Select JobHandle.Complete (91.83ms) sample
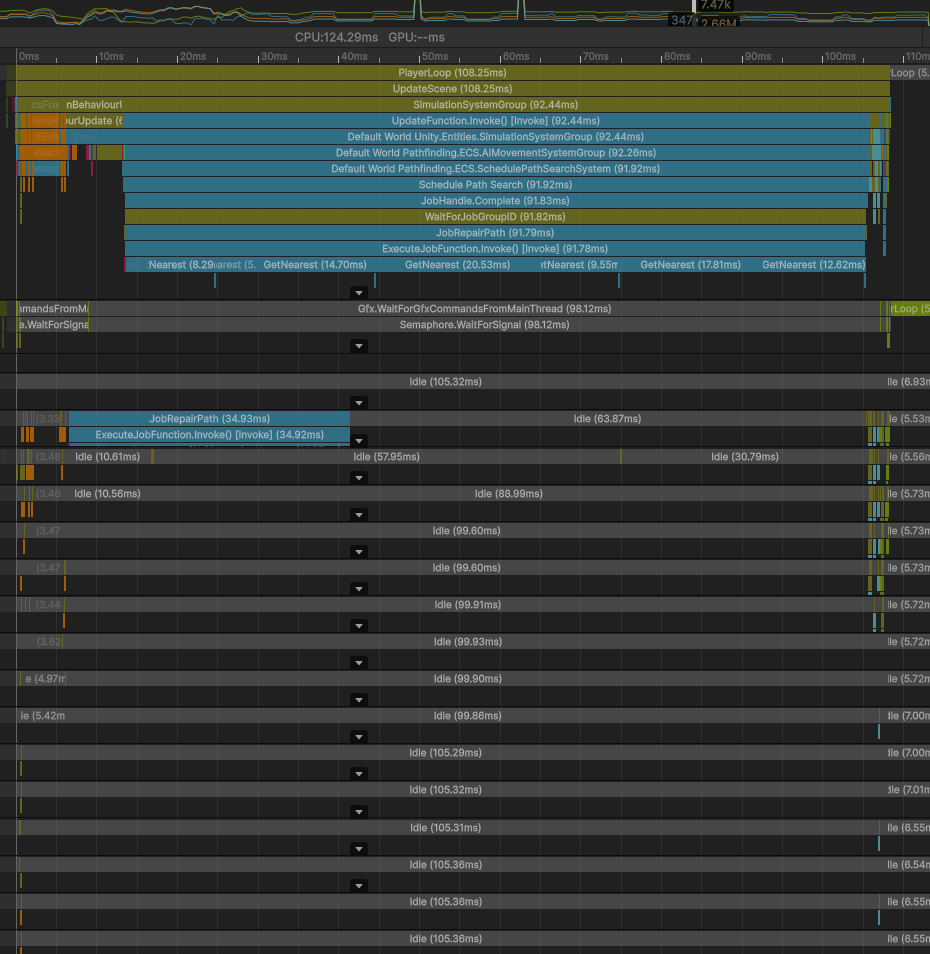930x954 pixels. (495, 201)
